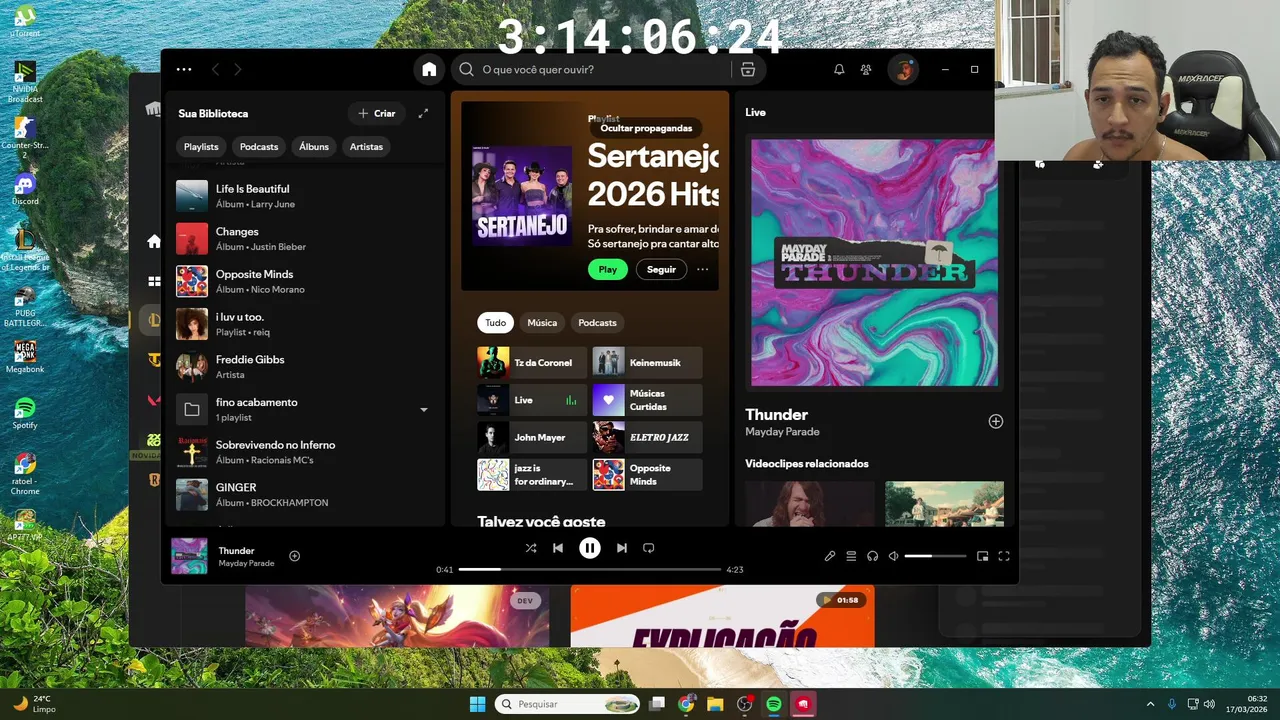Open Life Is Beautiful album in library

click(305, 196)
